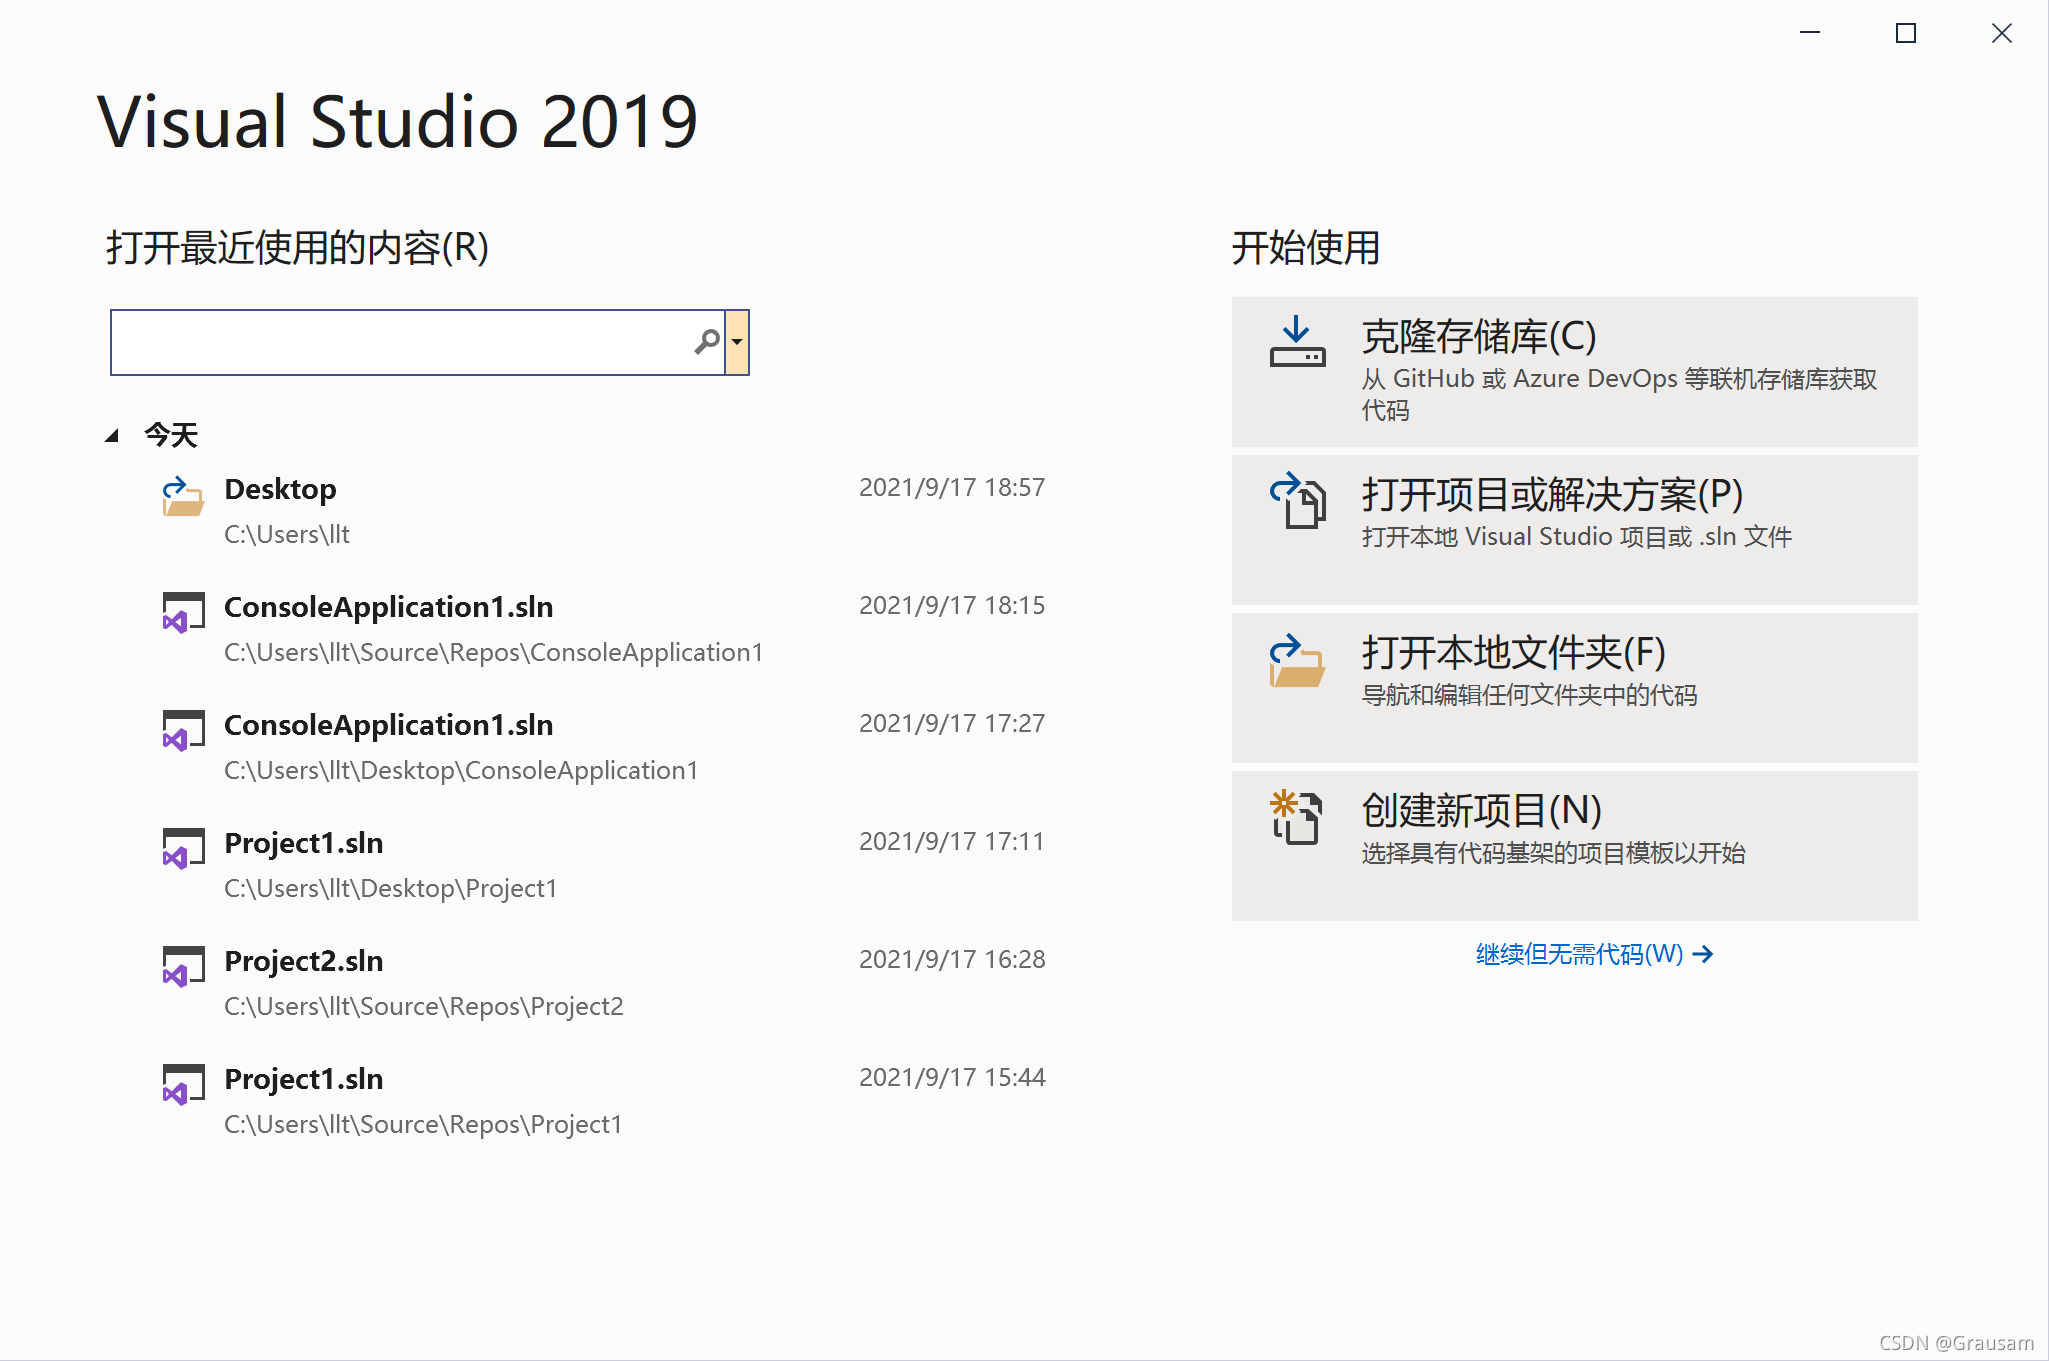Open Project1.sln dated 15:44
Viewport: 2049px width, 1361px height.
click(605, 1101)
